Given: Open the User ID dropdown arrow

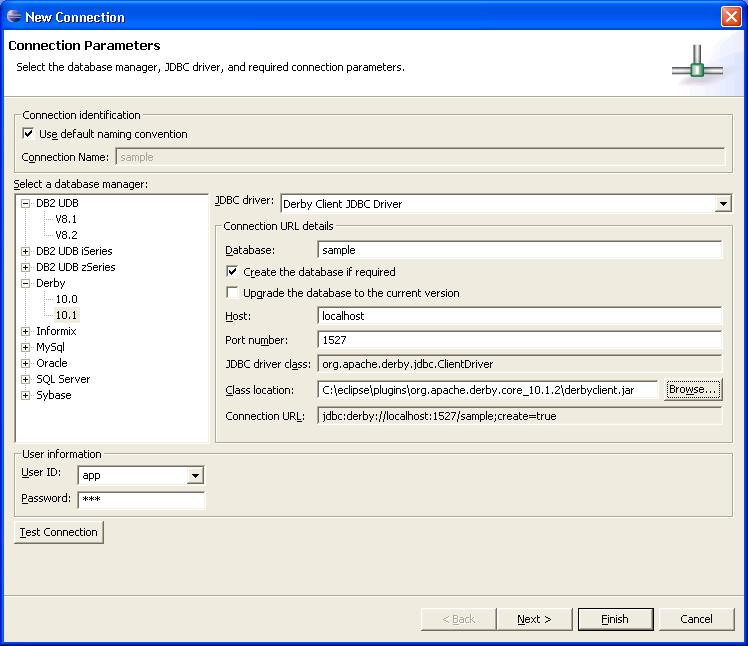Looking at the screenshot, I should click(195, 475).
